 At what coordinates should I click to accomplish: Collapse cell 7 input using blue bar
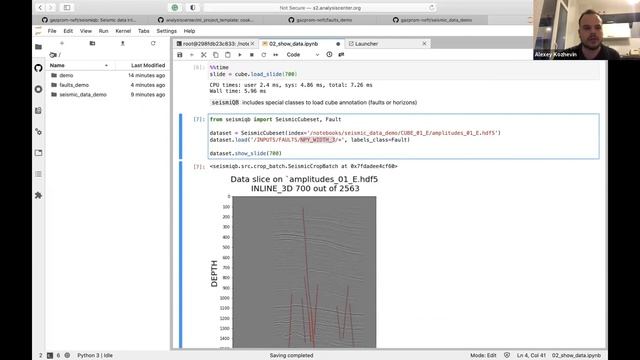point(181,136)
